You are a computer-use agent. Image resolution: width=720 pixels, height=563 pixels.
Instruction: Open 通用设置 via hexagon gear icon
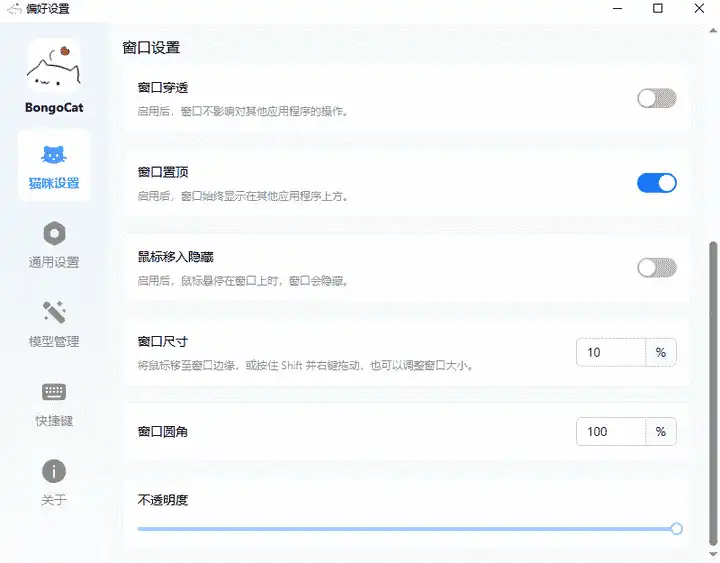pos(54,234)
